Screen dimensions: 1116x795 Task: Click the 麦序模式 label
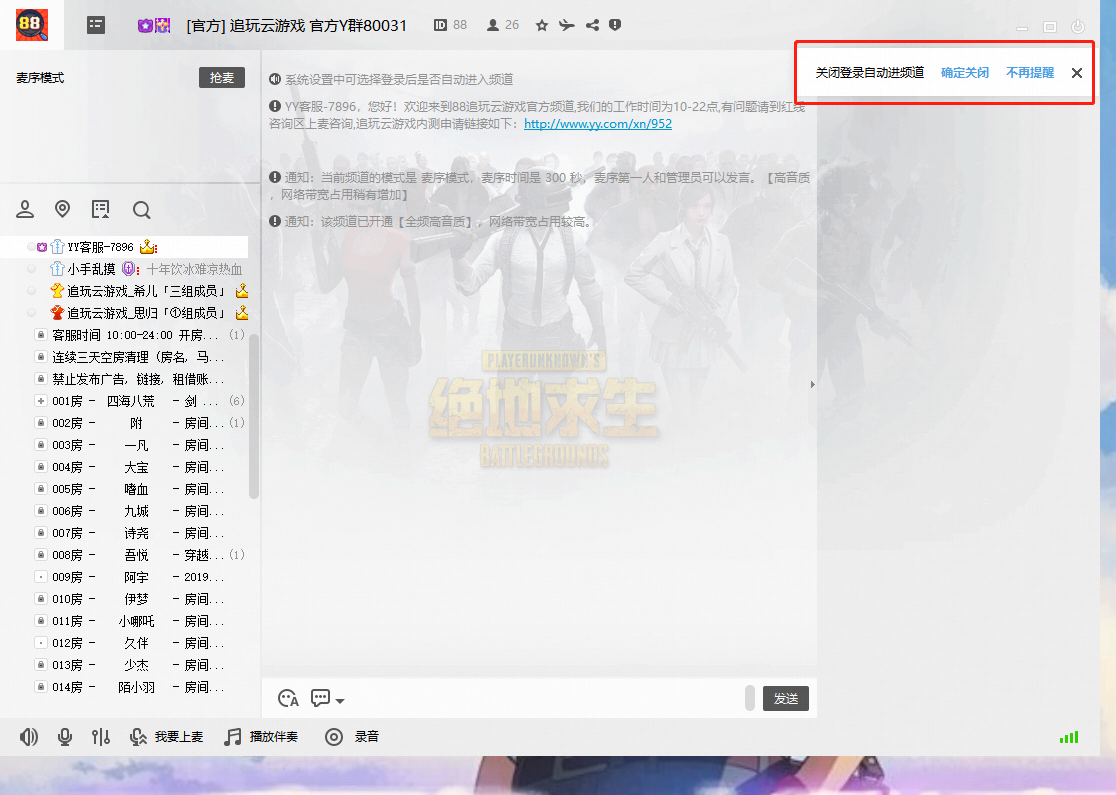(x=40, y=78)
